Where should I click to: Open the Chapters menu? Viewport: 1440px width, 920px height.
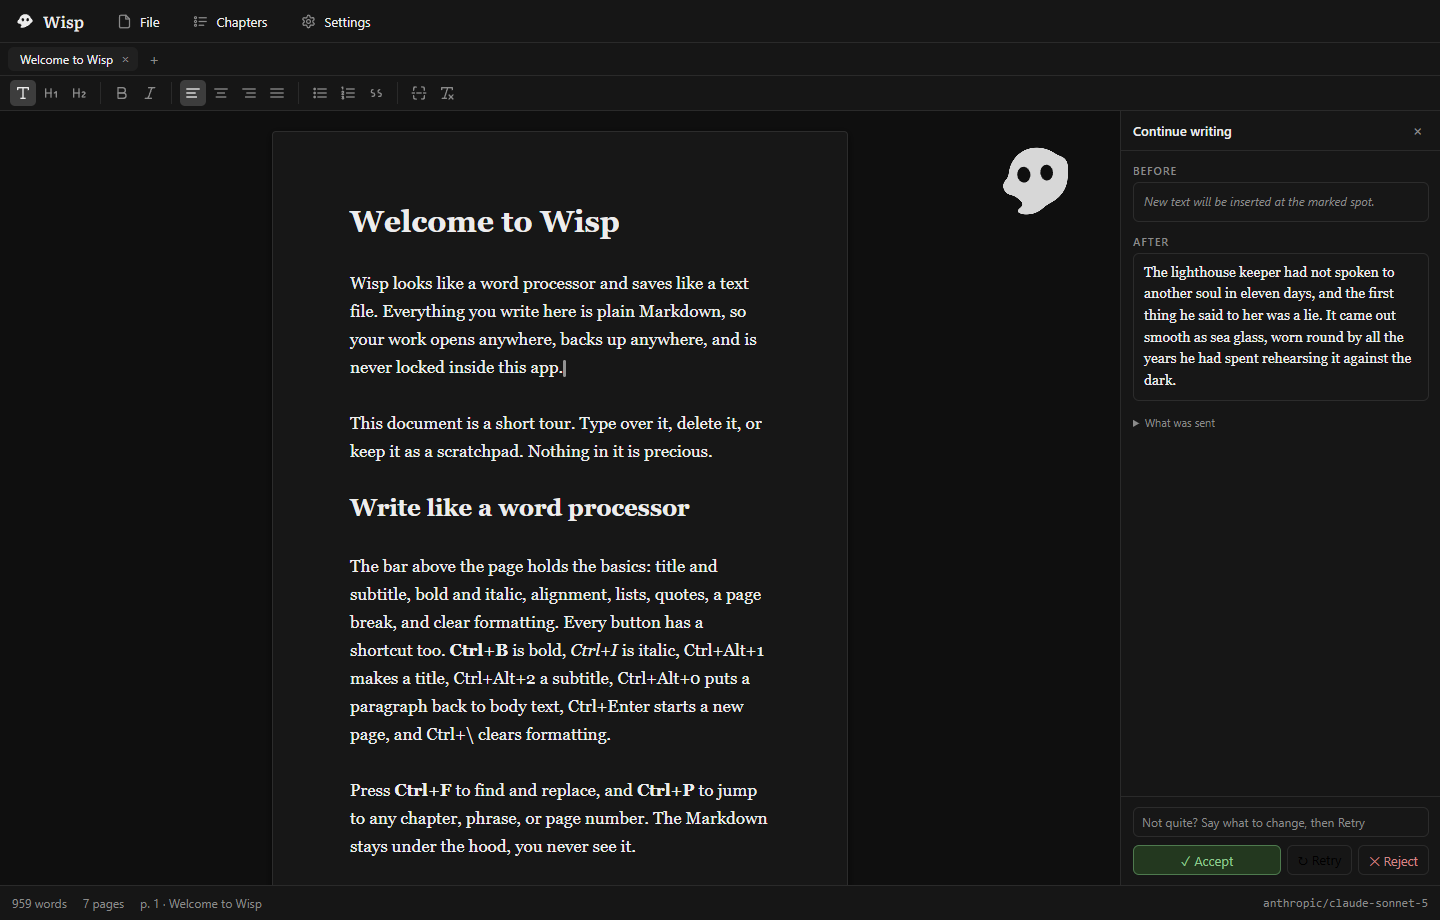pyautogui.click(x=230, y=22)
